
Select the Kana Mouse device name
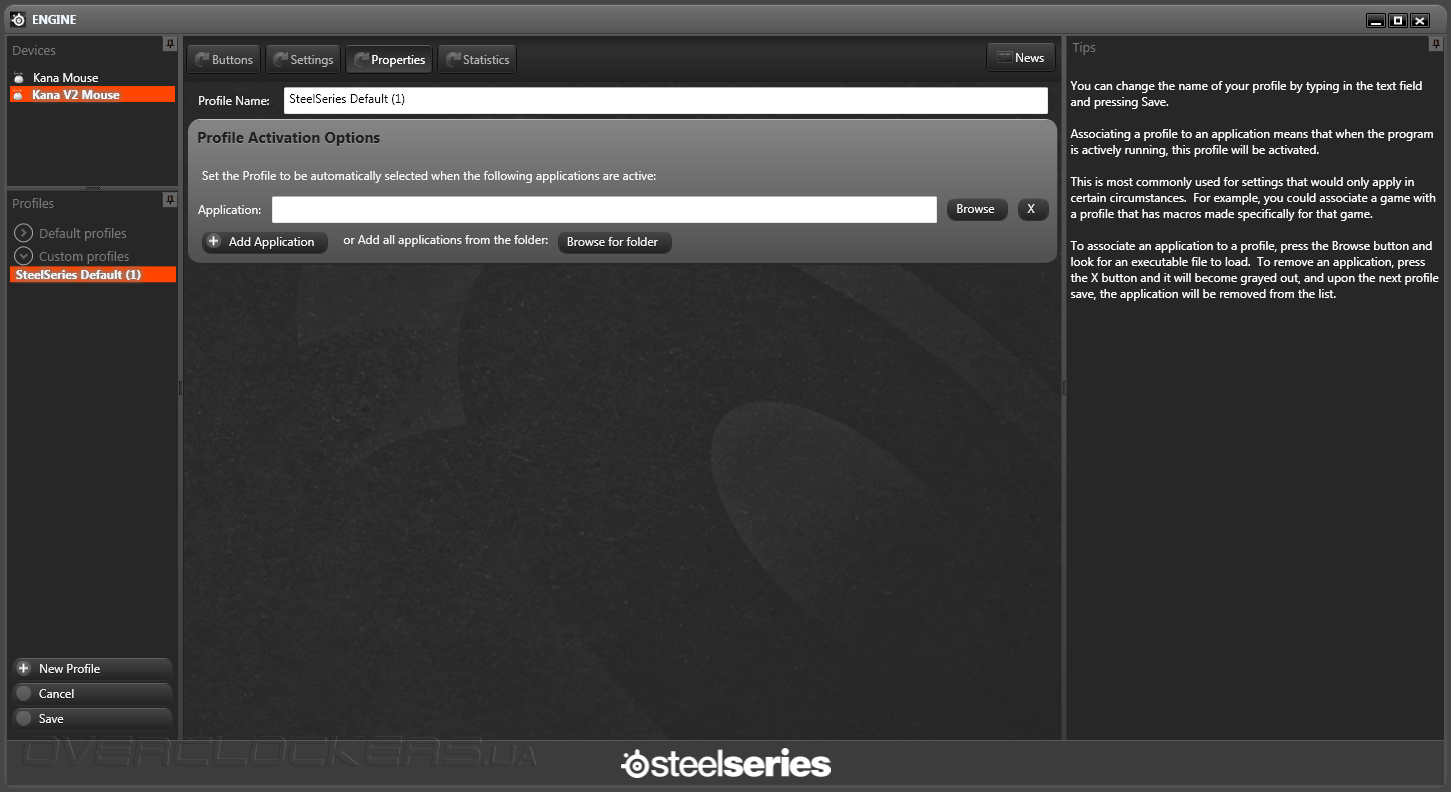pos(66,78)
